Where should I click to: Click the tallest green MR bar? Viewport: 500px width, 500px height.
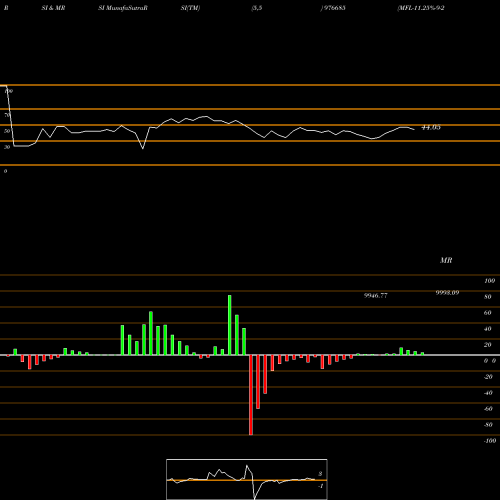click(230, 325)
